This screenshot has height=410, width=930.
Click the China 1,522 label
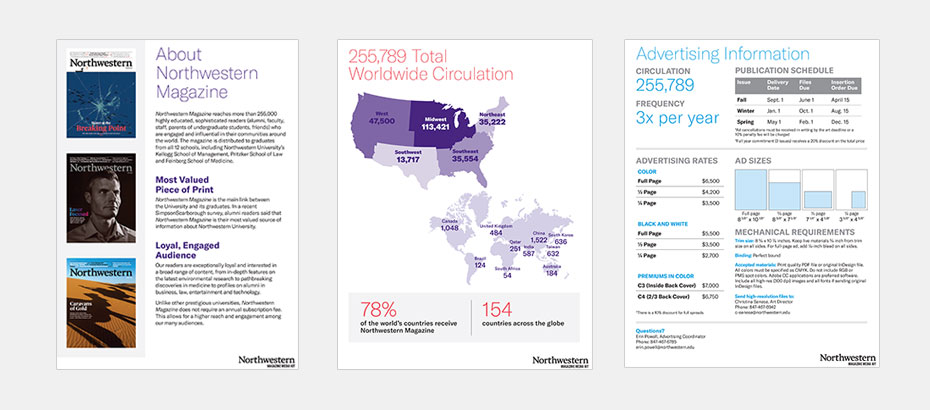[539, 237]
